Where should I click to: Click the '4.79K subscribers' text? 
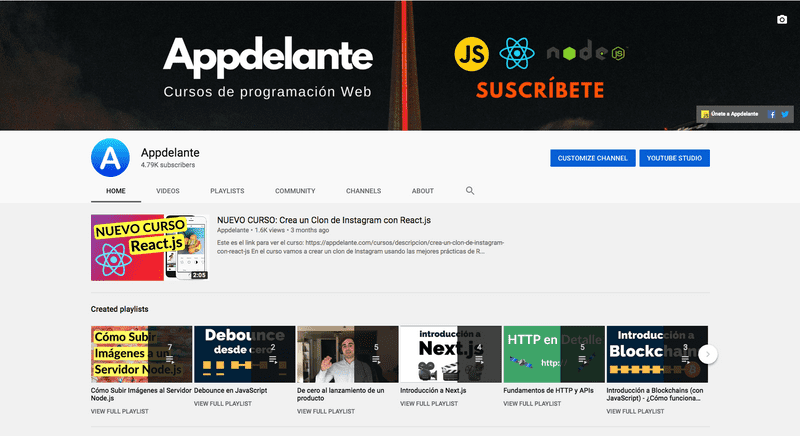point(168,165)
